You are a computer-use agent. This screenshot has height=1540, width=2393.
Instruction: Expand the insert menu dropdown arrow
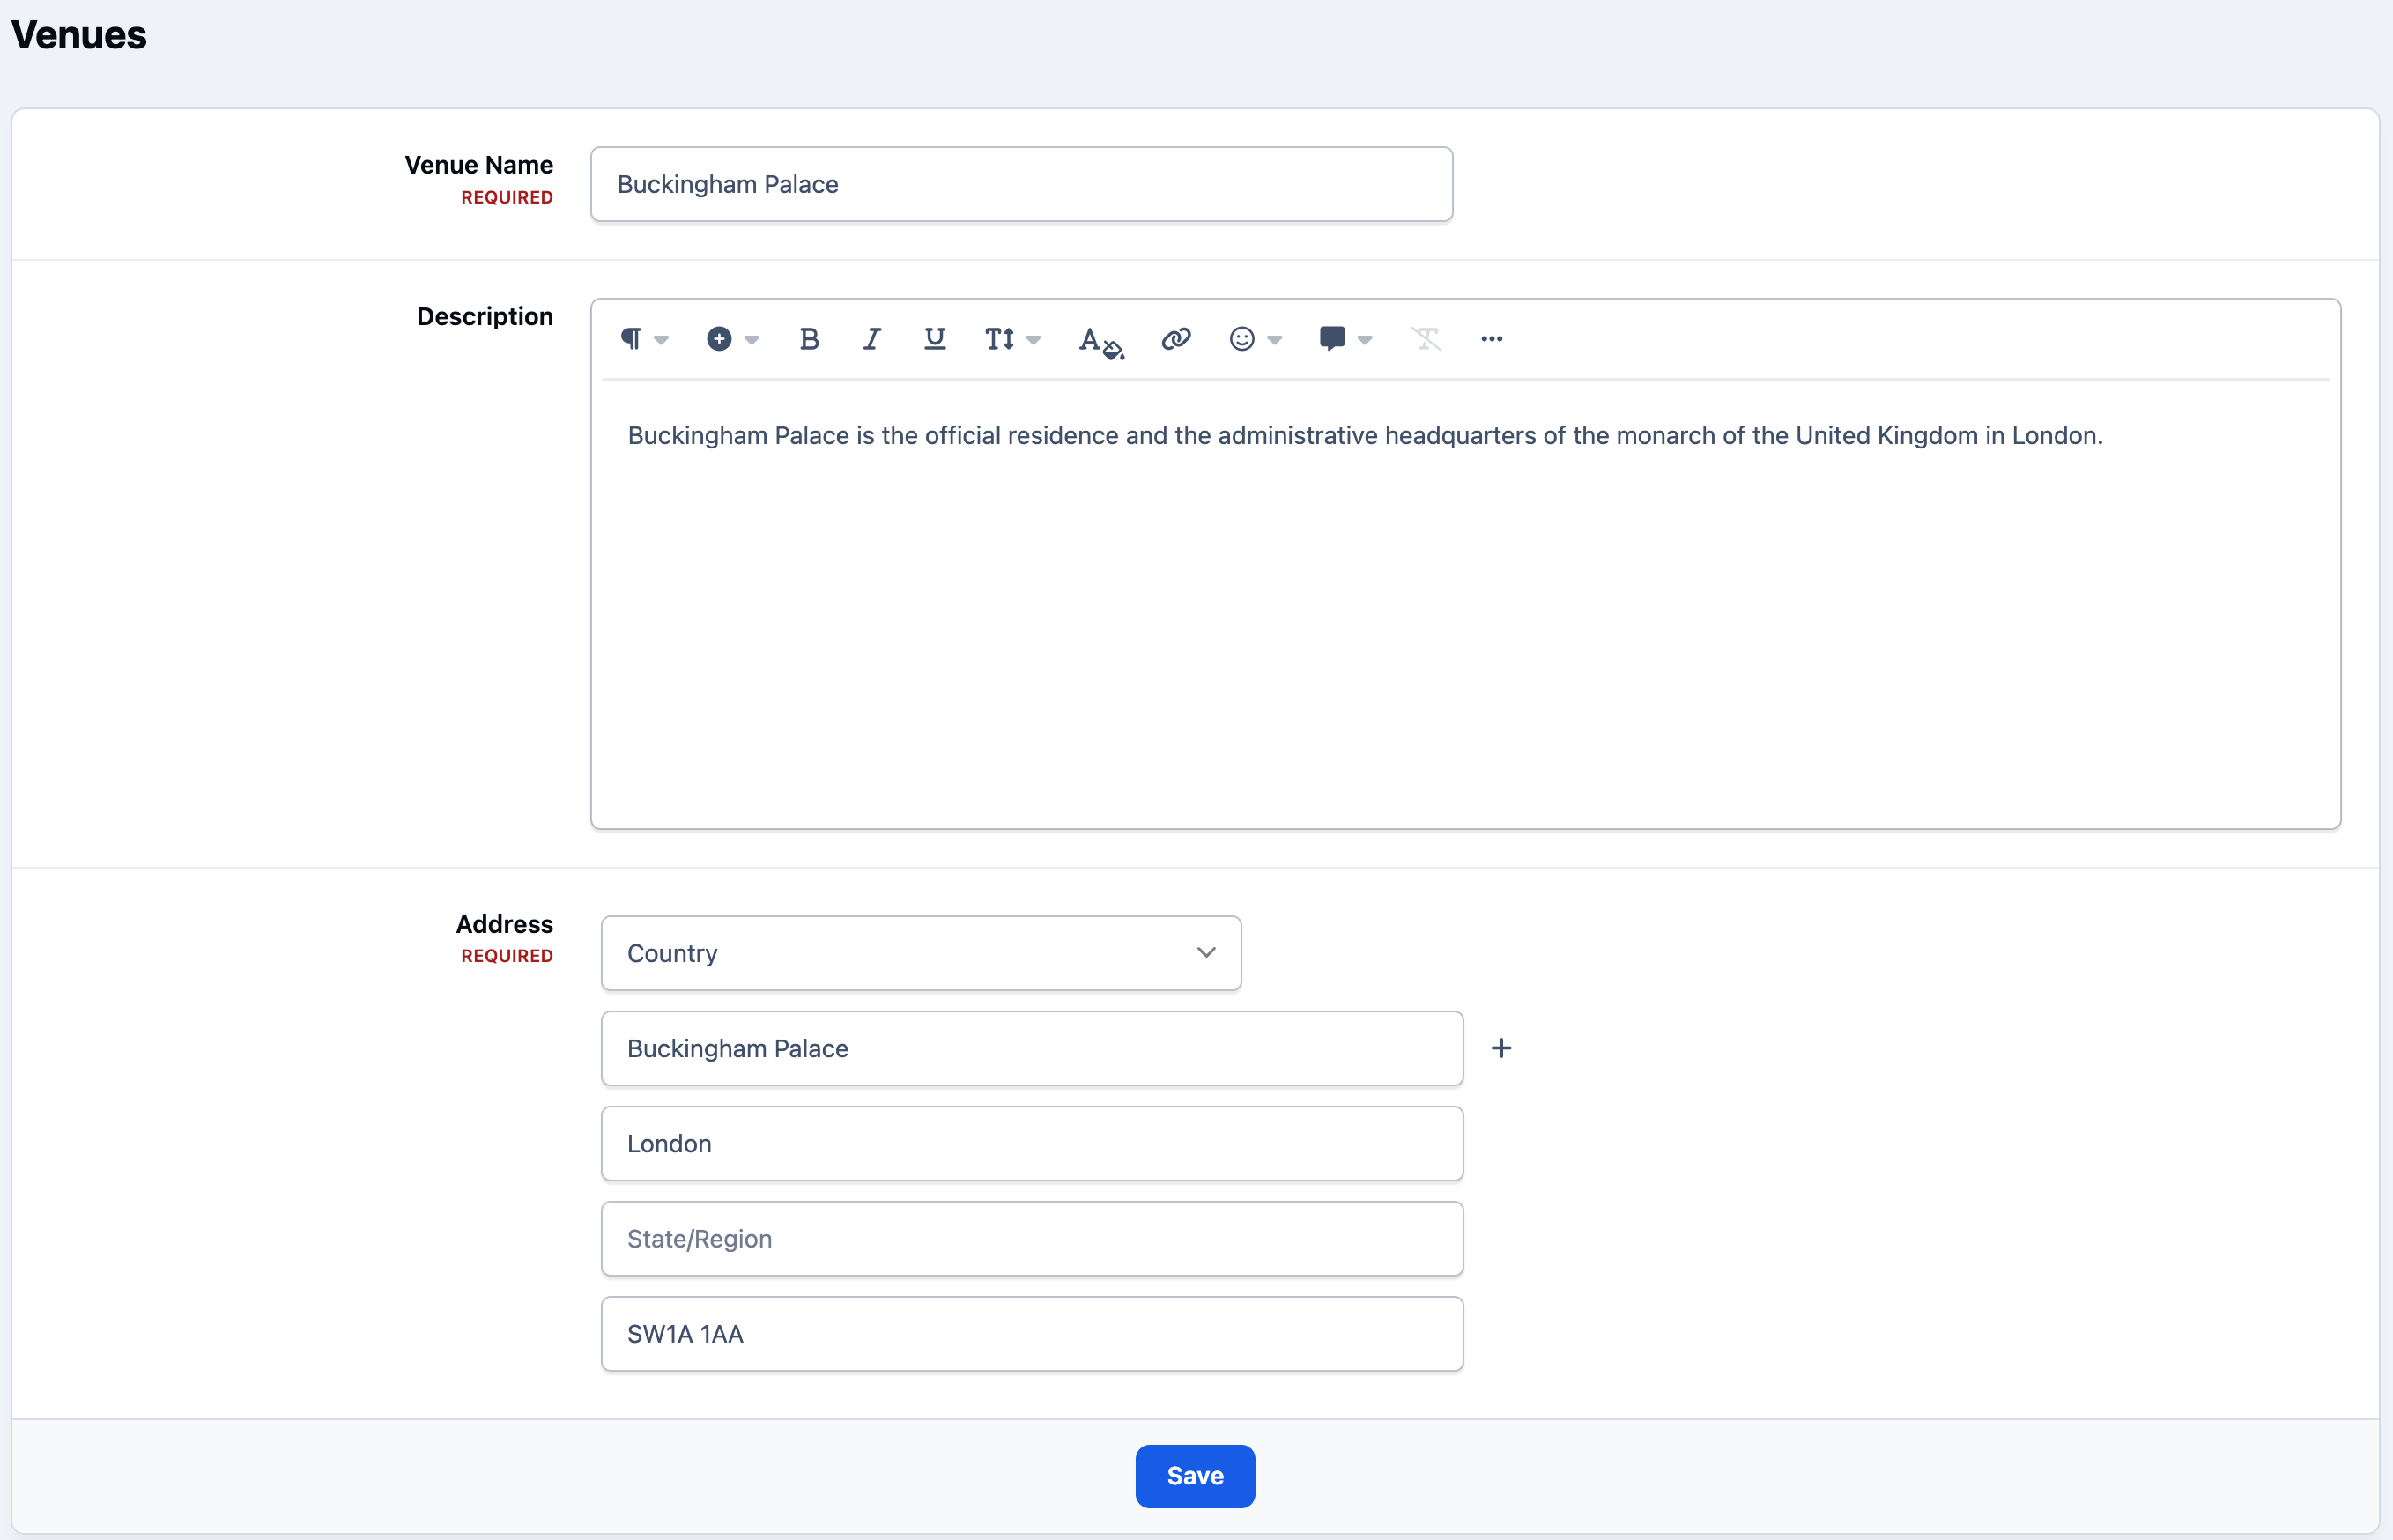(x=752, y=340)
